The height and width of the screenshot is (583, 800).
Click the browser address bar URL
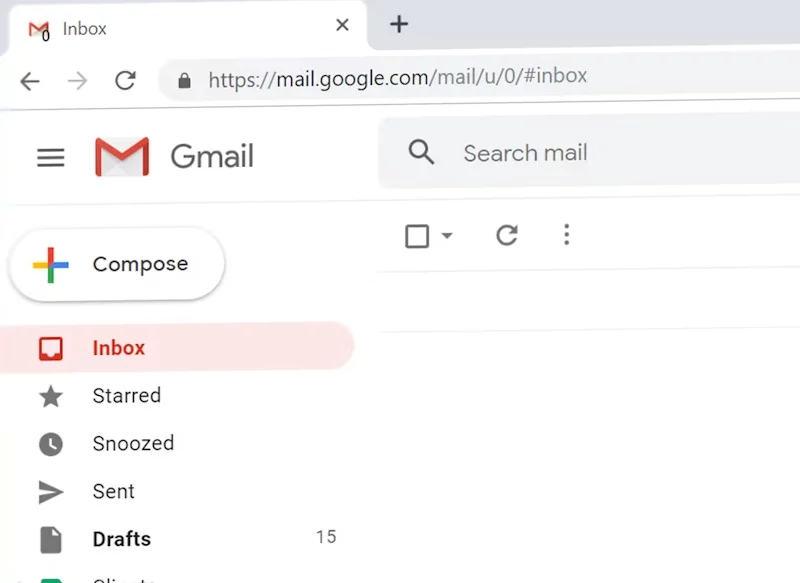point(398,77)
